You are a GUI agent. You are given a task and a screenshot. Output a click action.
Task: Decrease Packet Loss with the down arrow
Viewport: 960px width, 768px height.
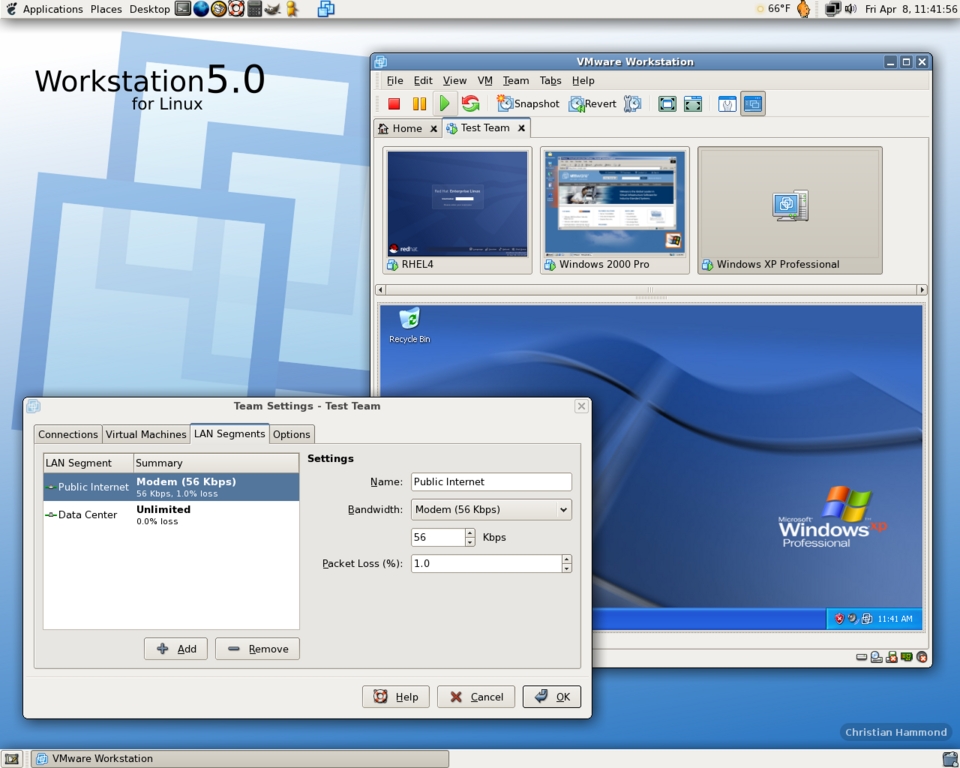pyautogui.click(x=567, y=568)
